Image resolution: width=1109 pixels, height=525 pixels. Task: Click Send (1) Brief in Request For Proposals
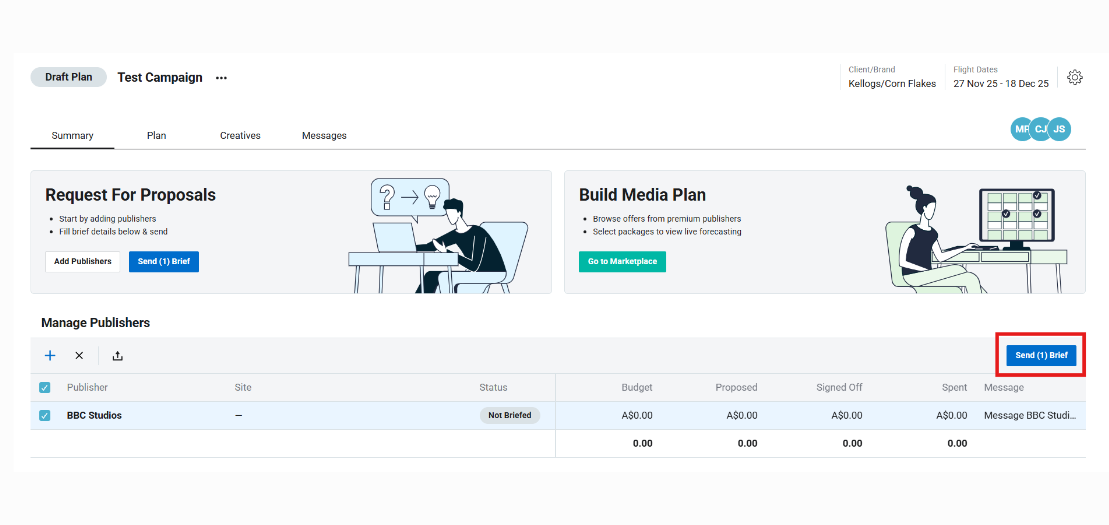[164, 261]
